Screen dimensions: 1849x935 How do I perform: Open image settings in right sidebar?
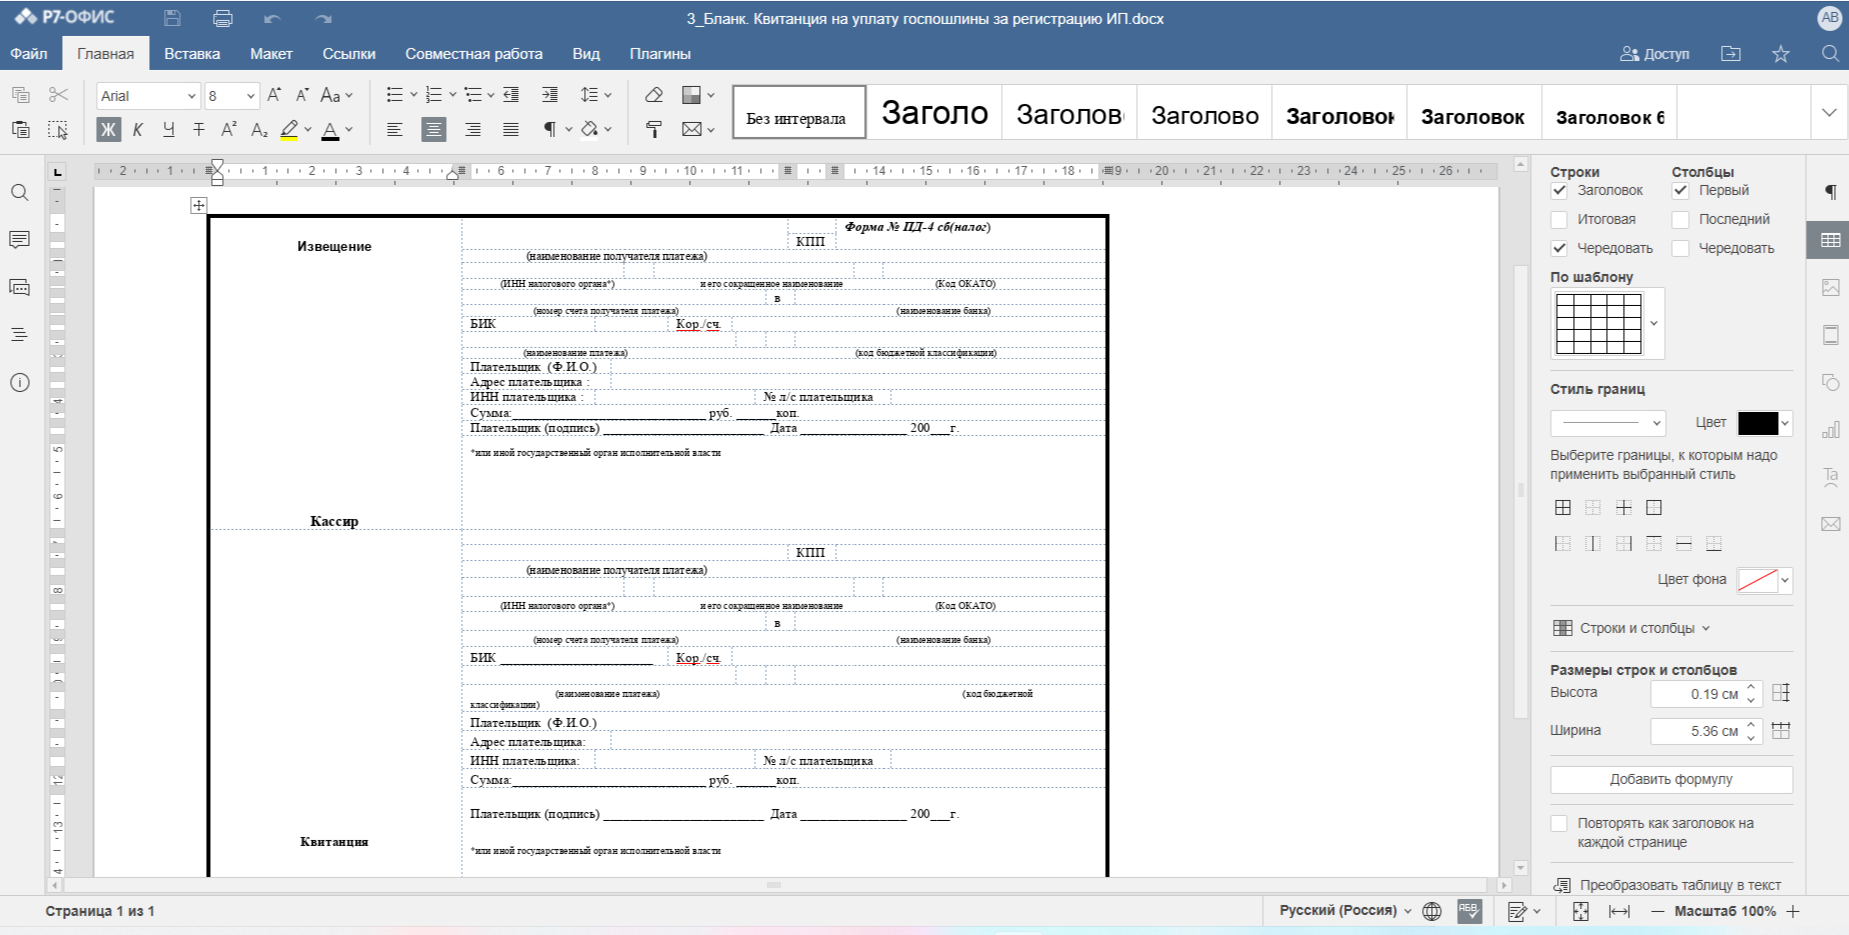(1830, 287)
